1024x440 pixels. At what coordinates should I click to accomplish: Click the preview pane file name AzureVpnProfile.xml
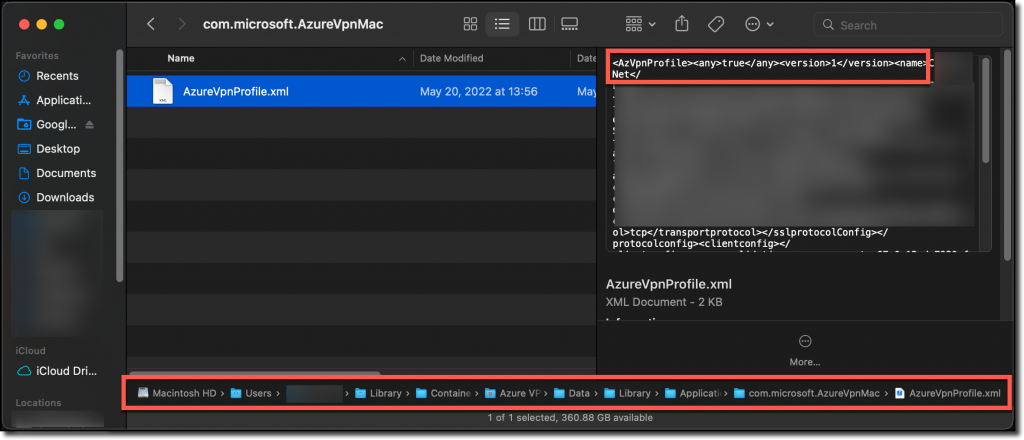pyautogui.click(x=669, y=284)
